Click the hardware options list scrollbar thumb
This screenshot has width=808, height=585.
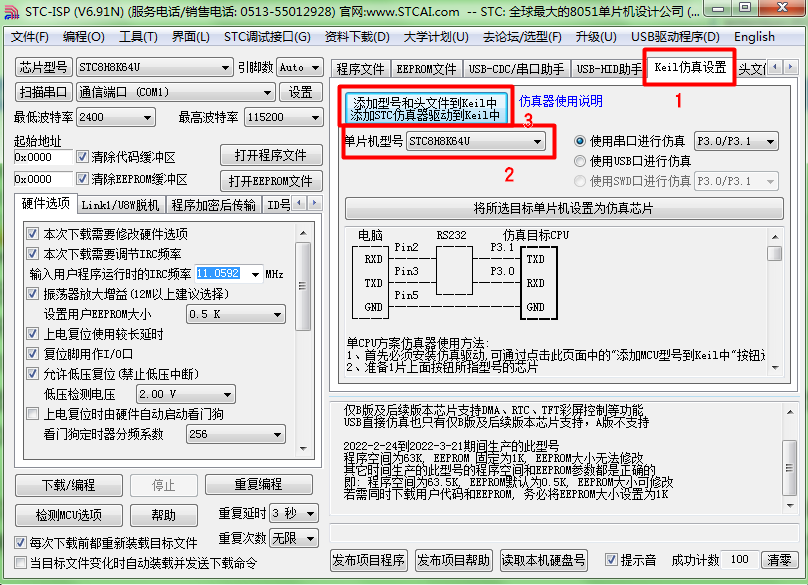[x=303, y=286]
